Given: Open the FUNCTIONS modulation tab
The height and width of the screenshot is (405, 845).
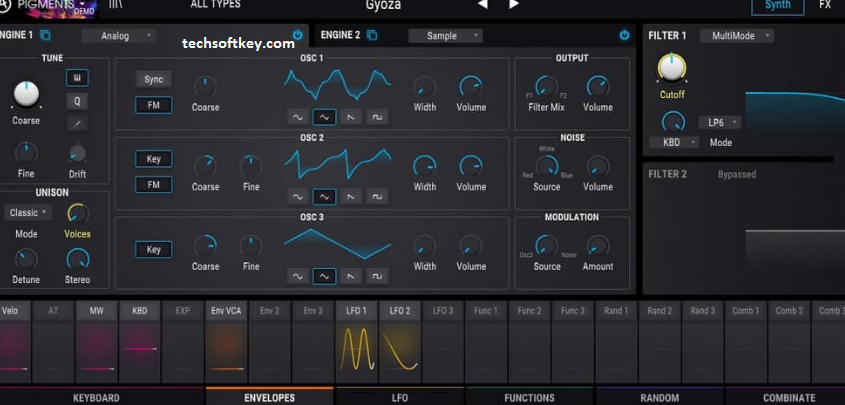Looking at the screenshot, I should pos(529,397).
